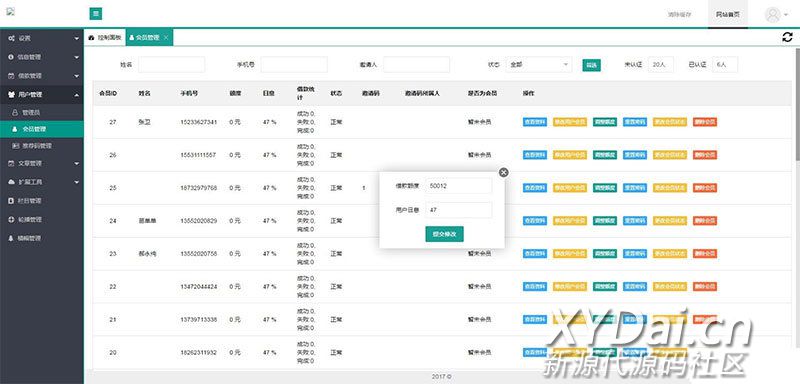Screen dimensions: 800x384
Task: Click the 用户日息 field containing 47
Action: coord(459,210)
